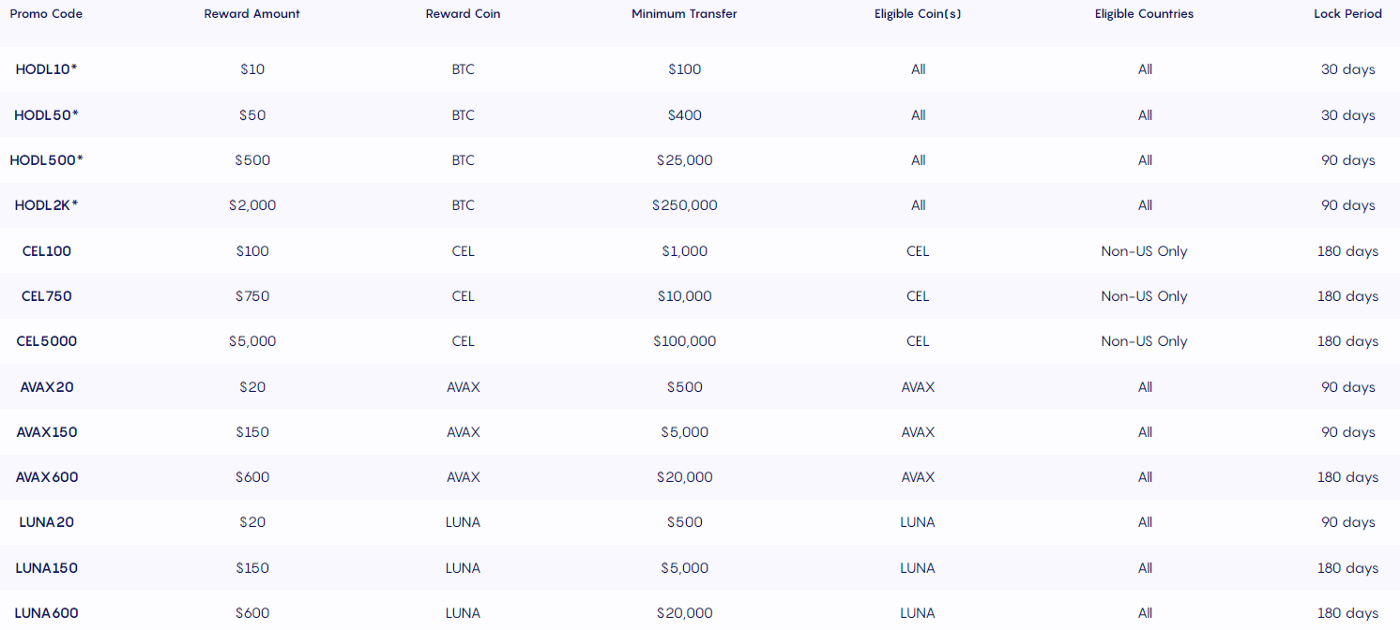This screenshot has height=630, width=1400.
Task: Select the HODL500* promo code
Action: point(46,160)
